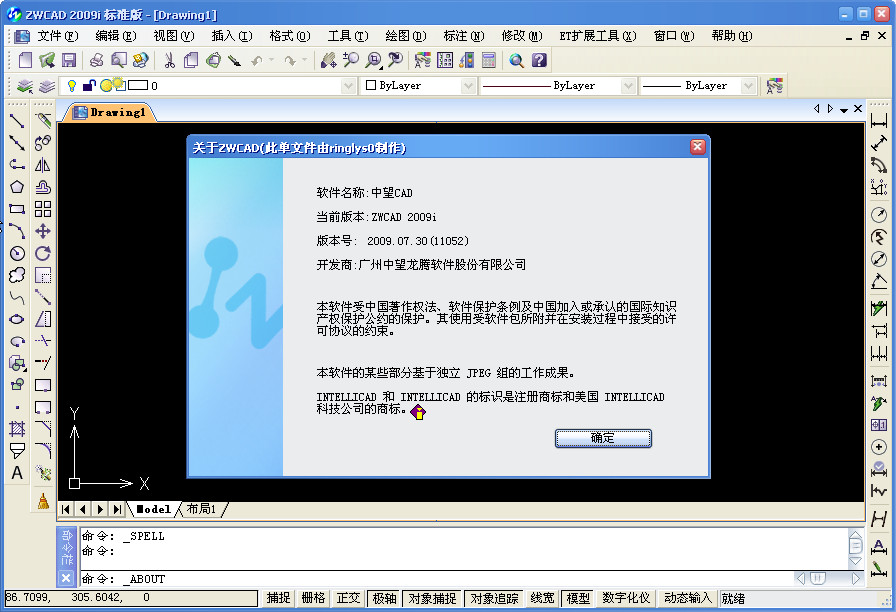Image resolution: width=896 pixels, height=612 pixels.
Task: Select the Line draw tool
Action: (x=17, y=121)
